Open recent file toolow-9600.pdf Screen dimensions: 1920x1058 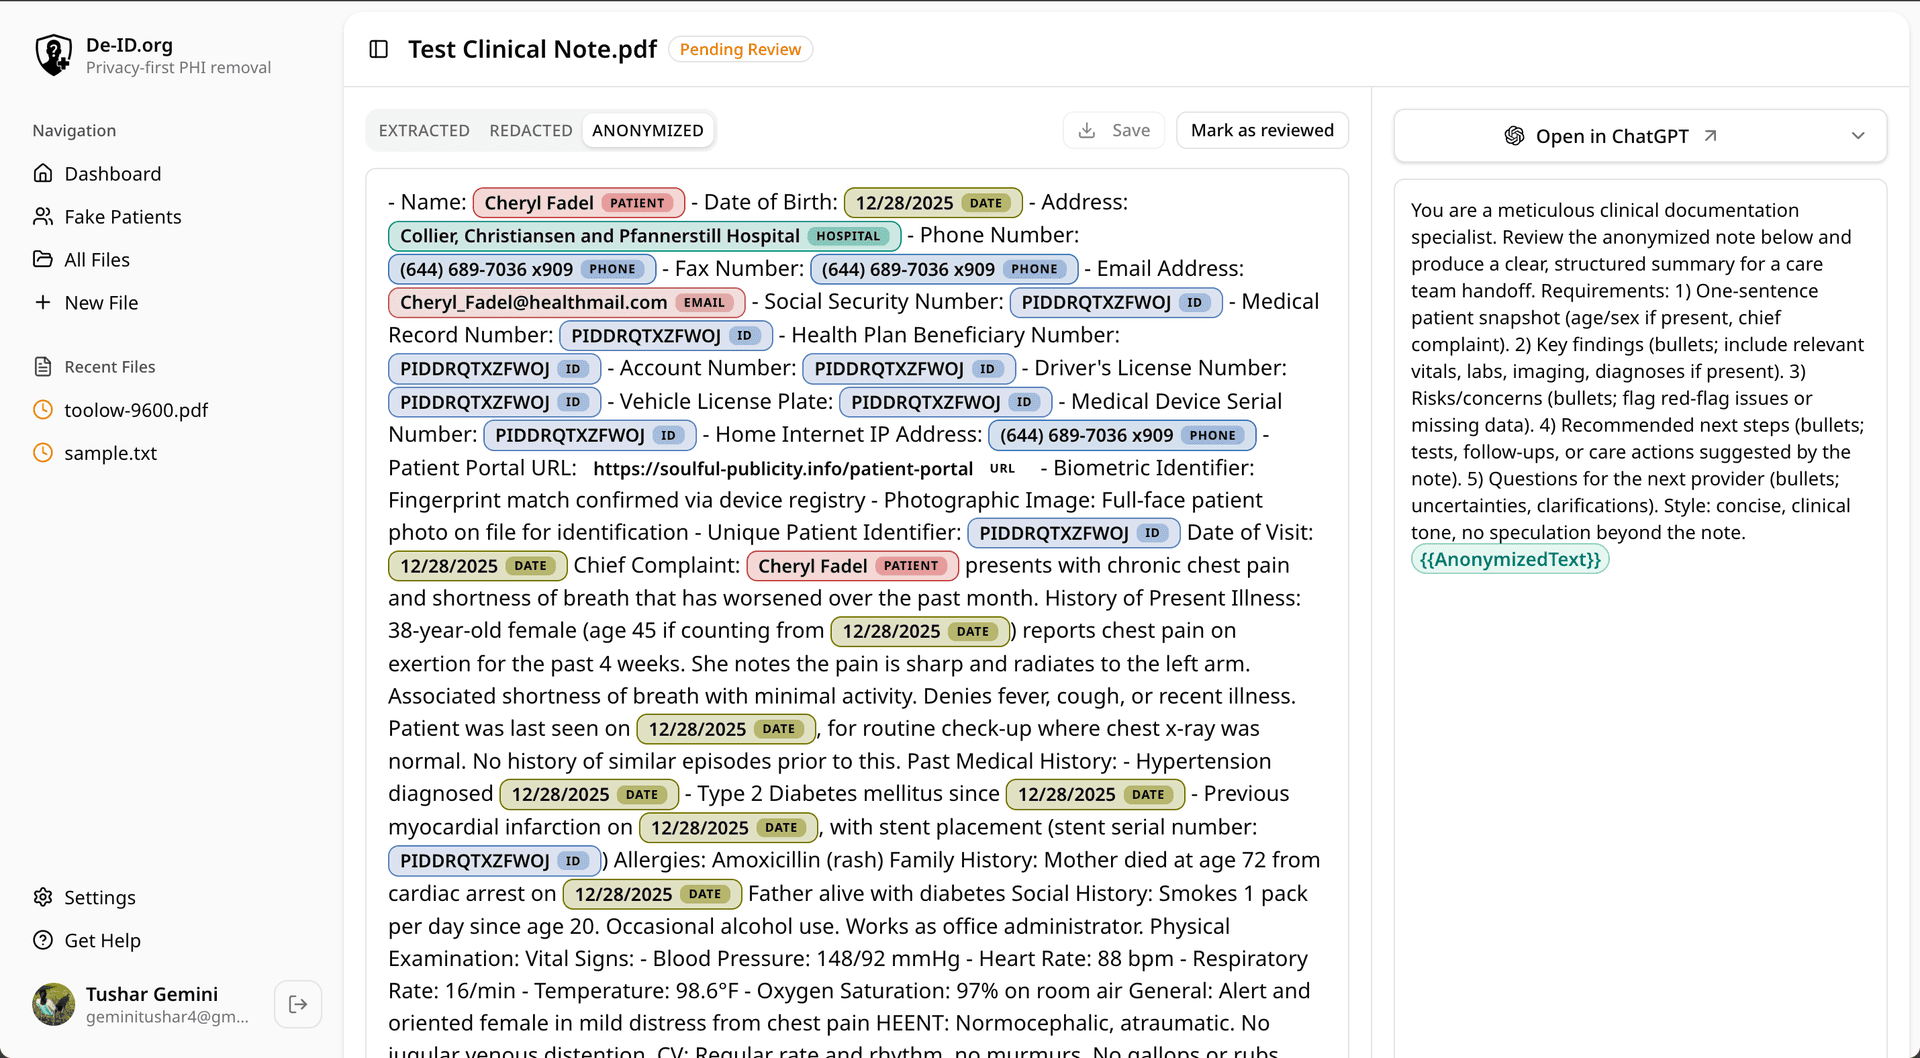pyautogui.click(x=136, y=410)
